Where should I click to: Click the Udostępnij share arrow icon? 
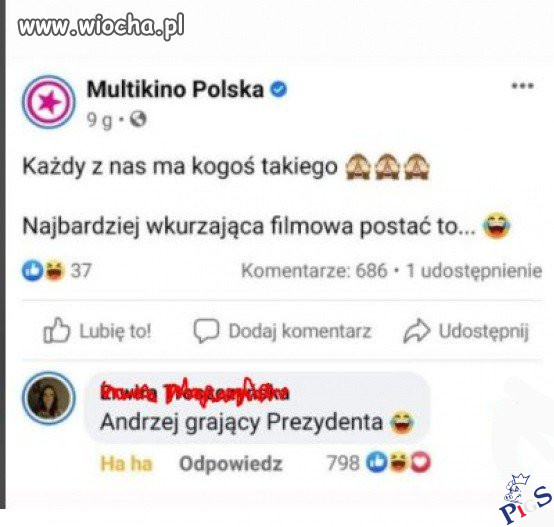[417, 331]
